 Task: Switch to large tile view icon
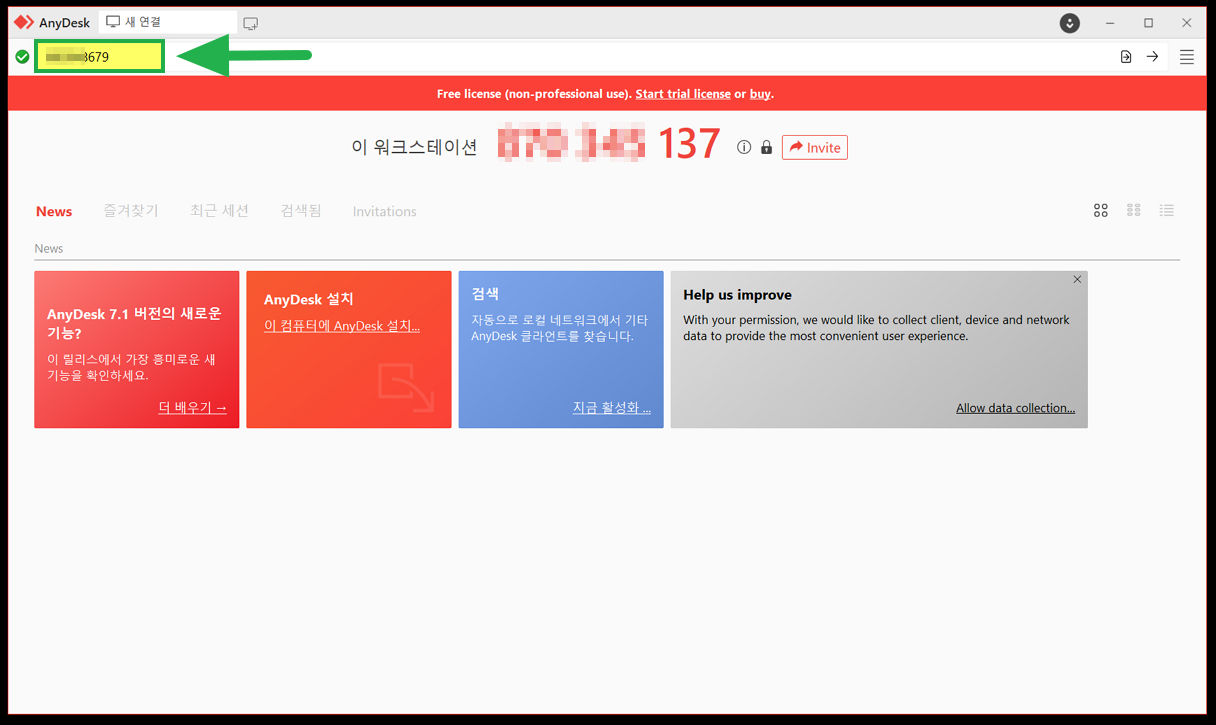click(1101, 210)
